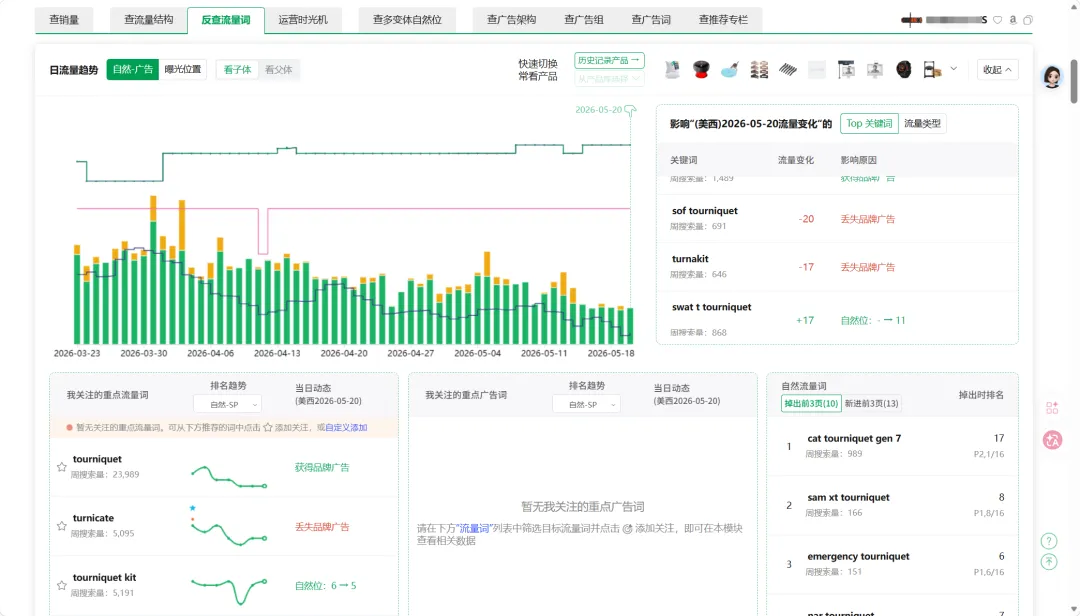This screenshot has width=1080, height=616.
Task: Click the help question mark icon
Action: (x=1048, y=541)
